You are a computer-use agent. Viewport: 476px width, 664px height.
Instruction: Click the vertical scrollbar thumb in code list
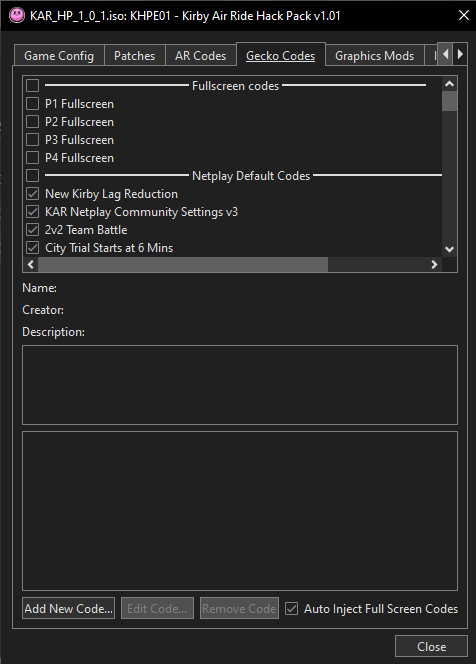pos(449,101)
